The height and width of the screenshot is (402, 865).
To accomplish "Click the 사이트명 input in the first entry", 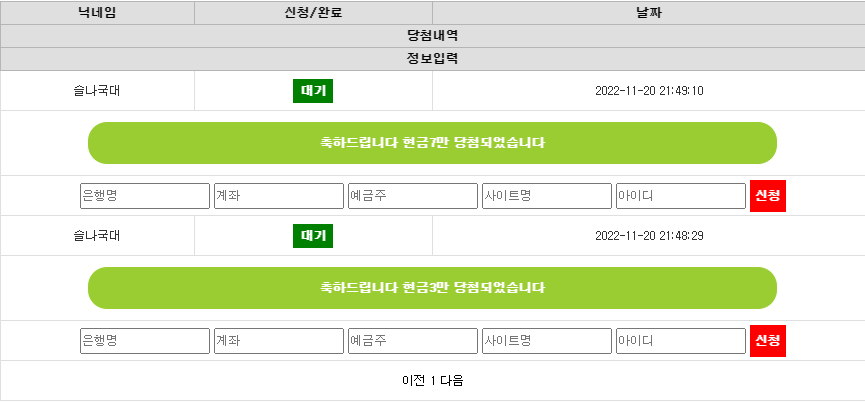I will 547,196.
